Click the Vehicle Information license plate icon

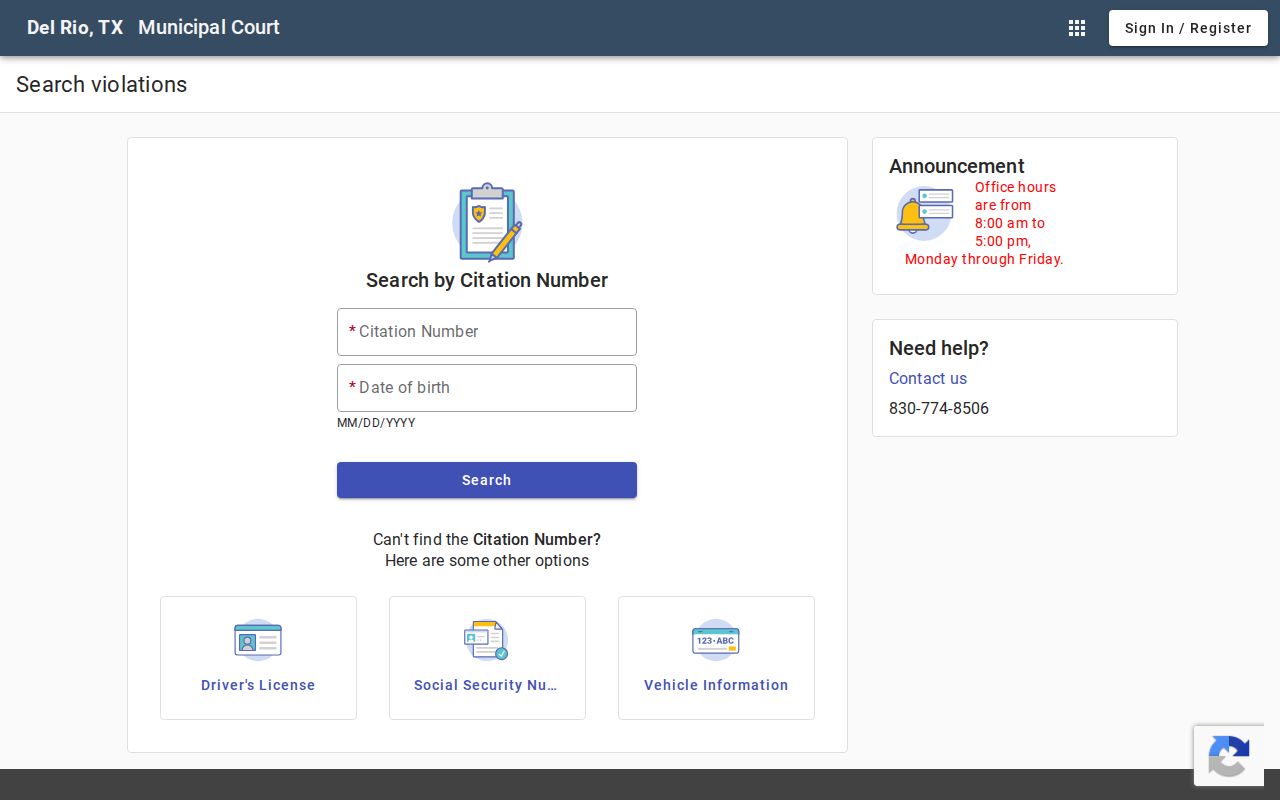click(x=716, y=640)
